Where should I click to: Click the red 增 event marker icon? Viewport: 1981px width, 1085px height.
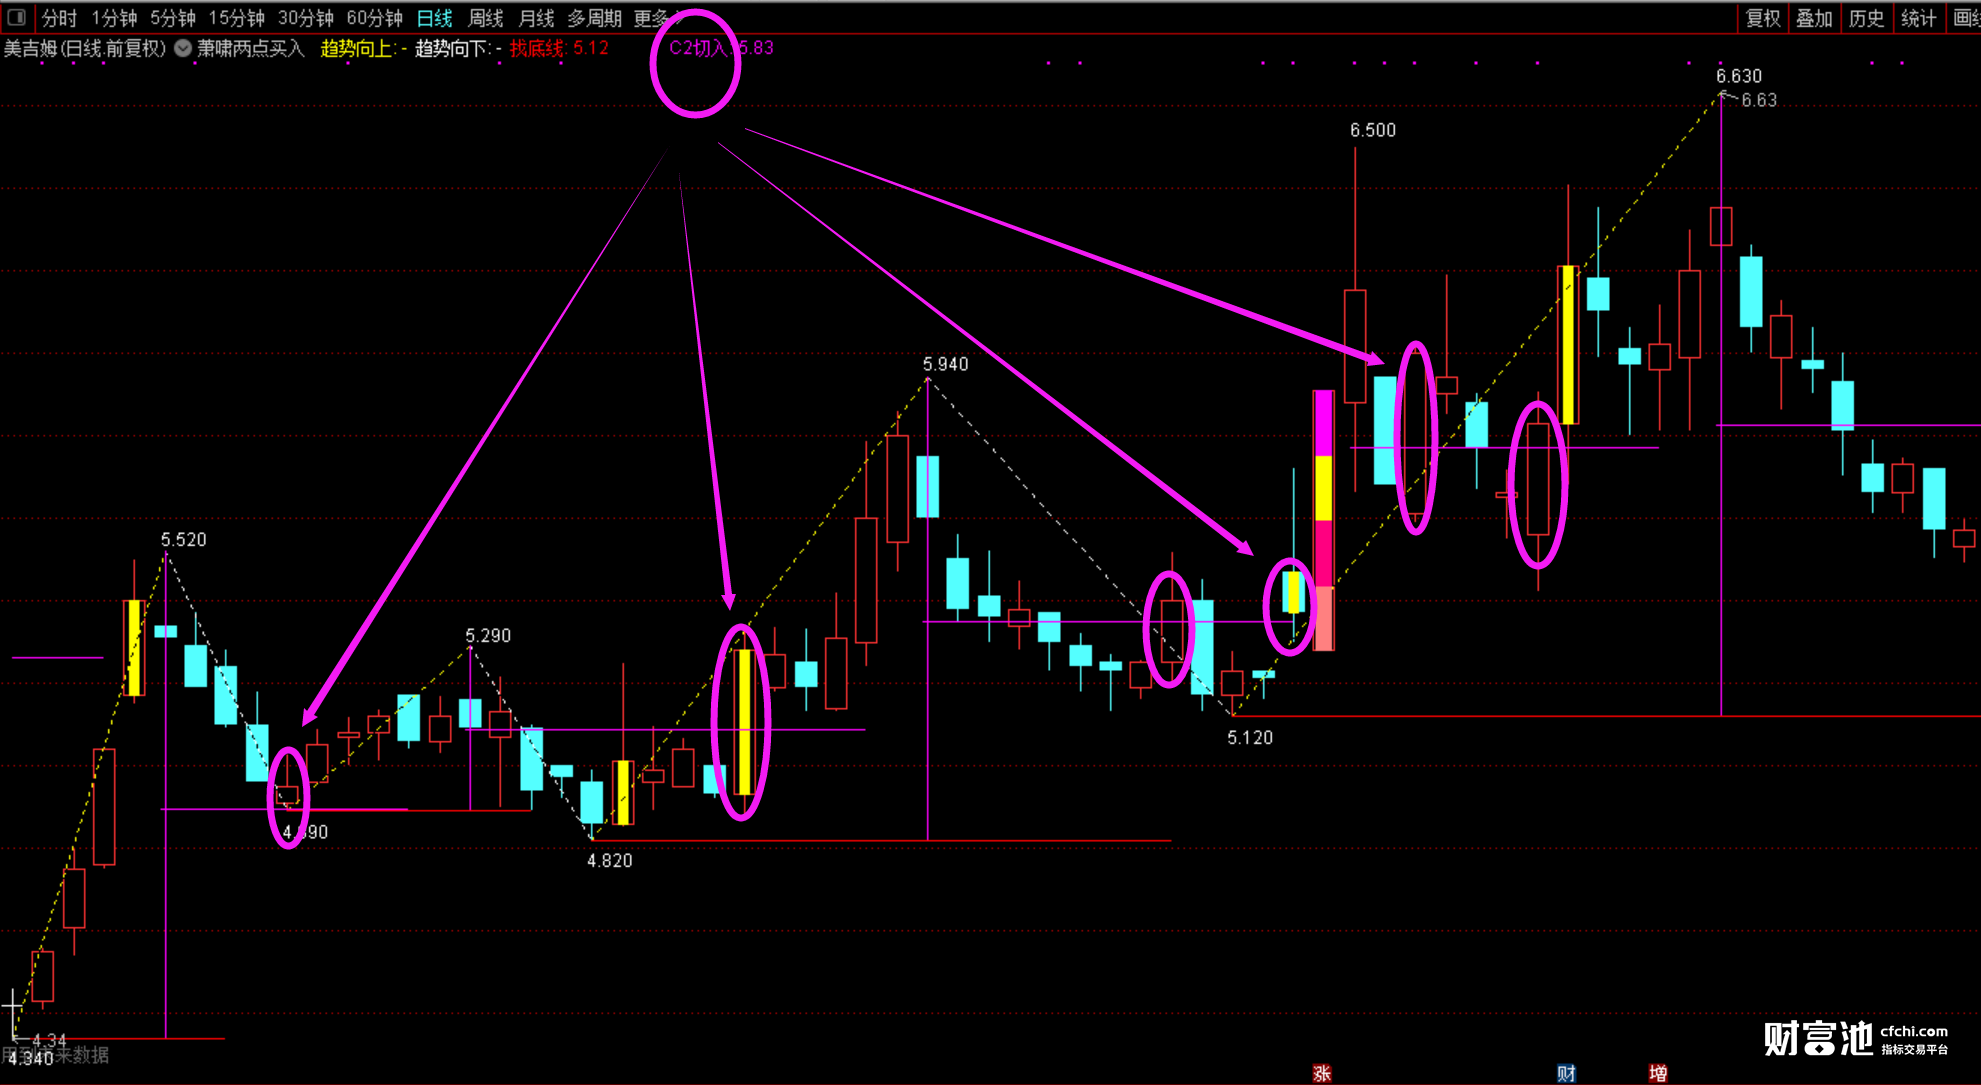click(x=1658, y=1073)
